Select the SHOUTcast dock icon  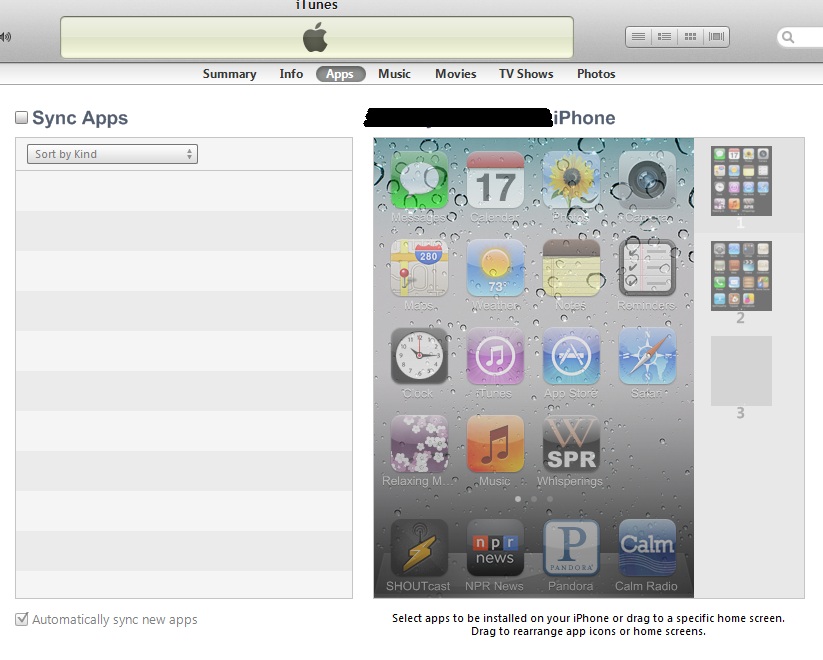click(419, 548)
